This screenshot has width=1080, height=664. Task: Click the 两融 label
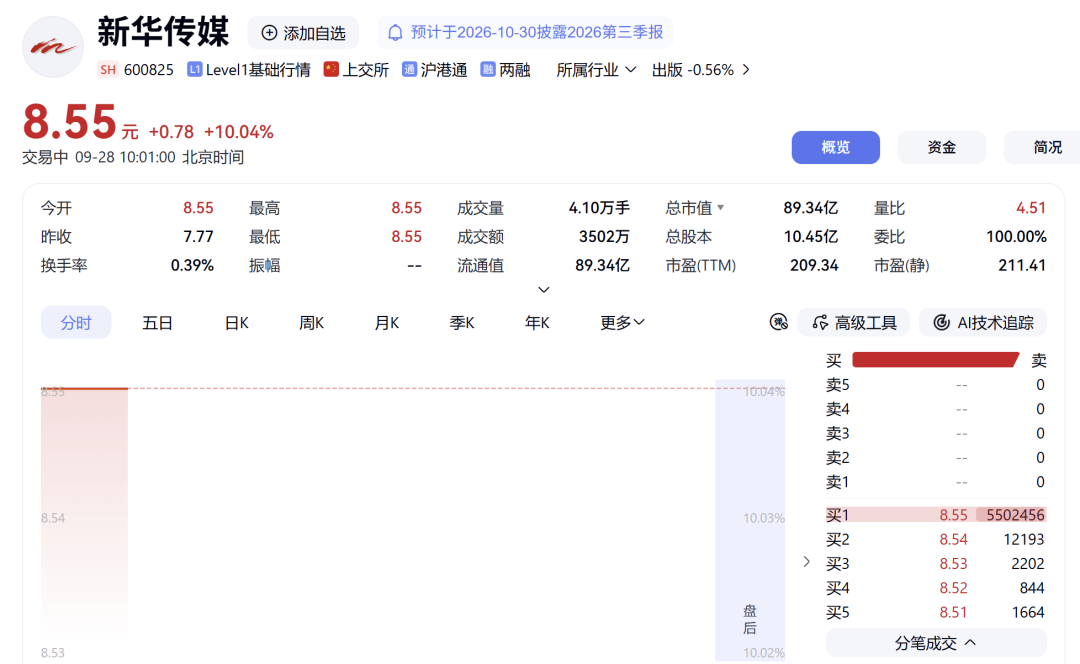[515, 70]
